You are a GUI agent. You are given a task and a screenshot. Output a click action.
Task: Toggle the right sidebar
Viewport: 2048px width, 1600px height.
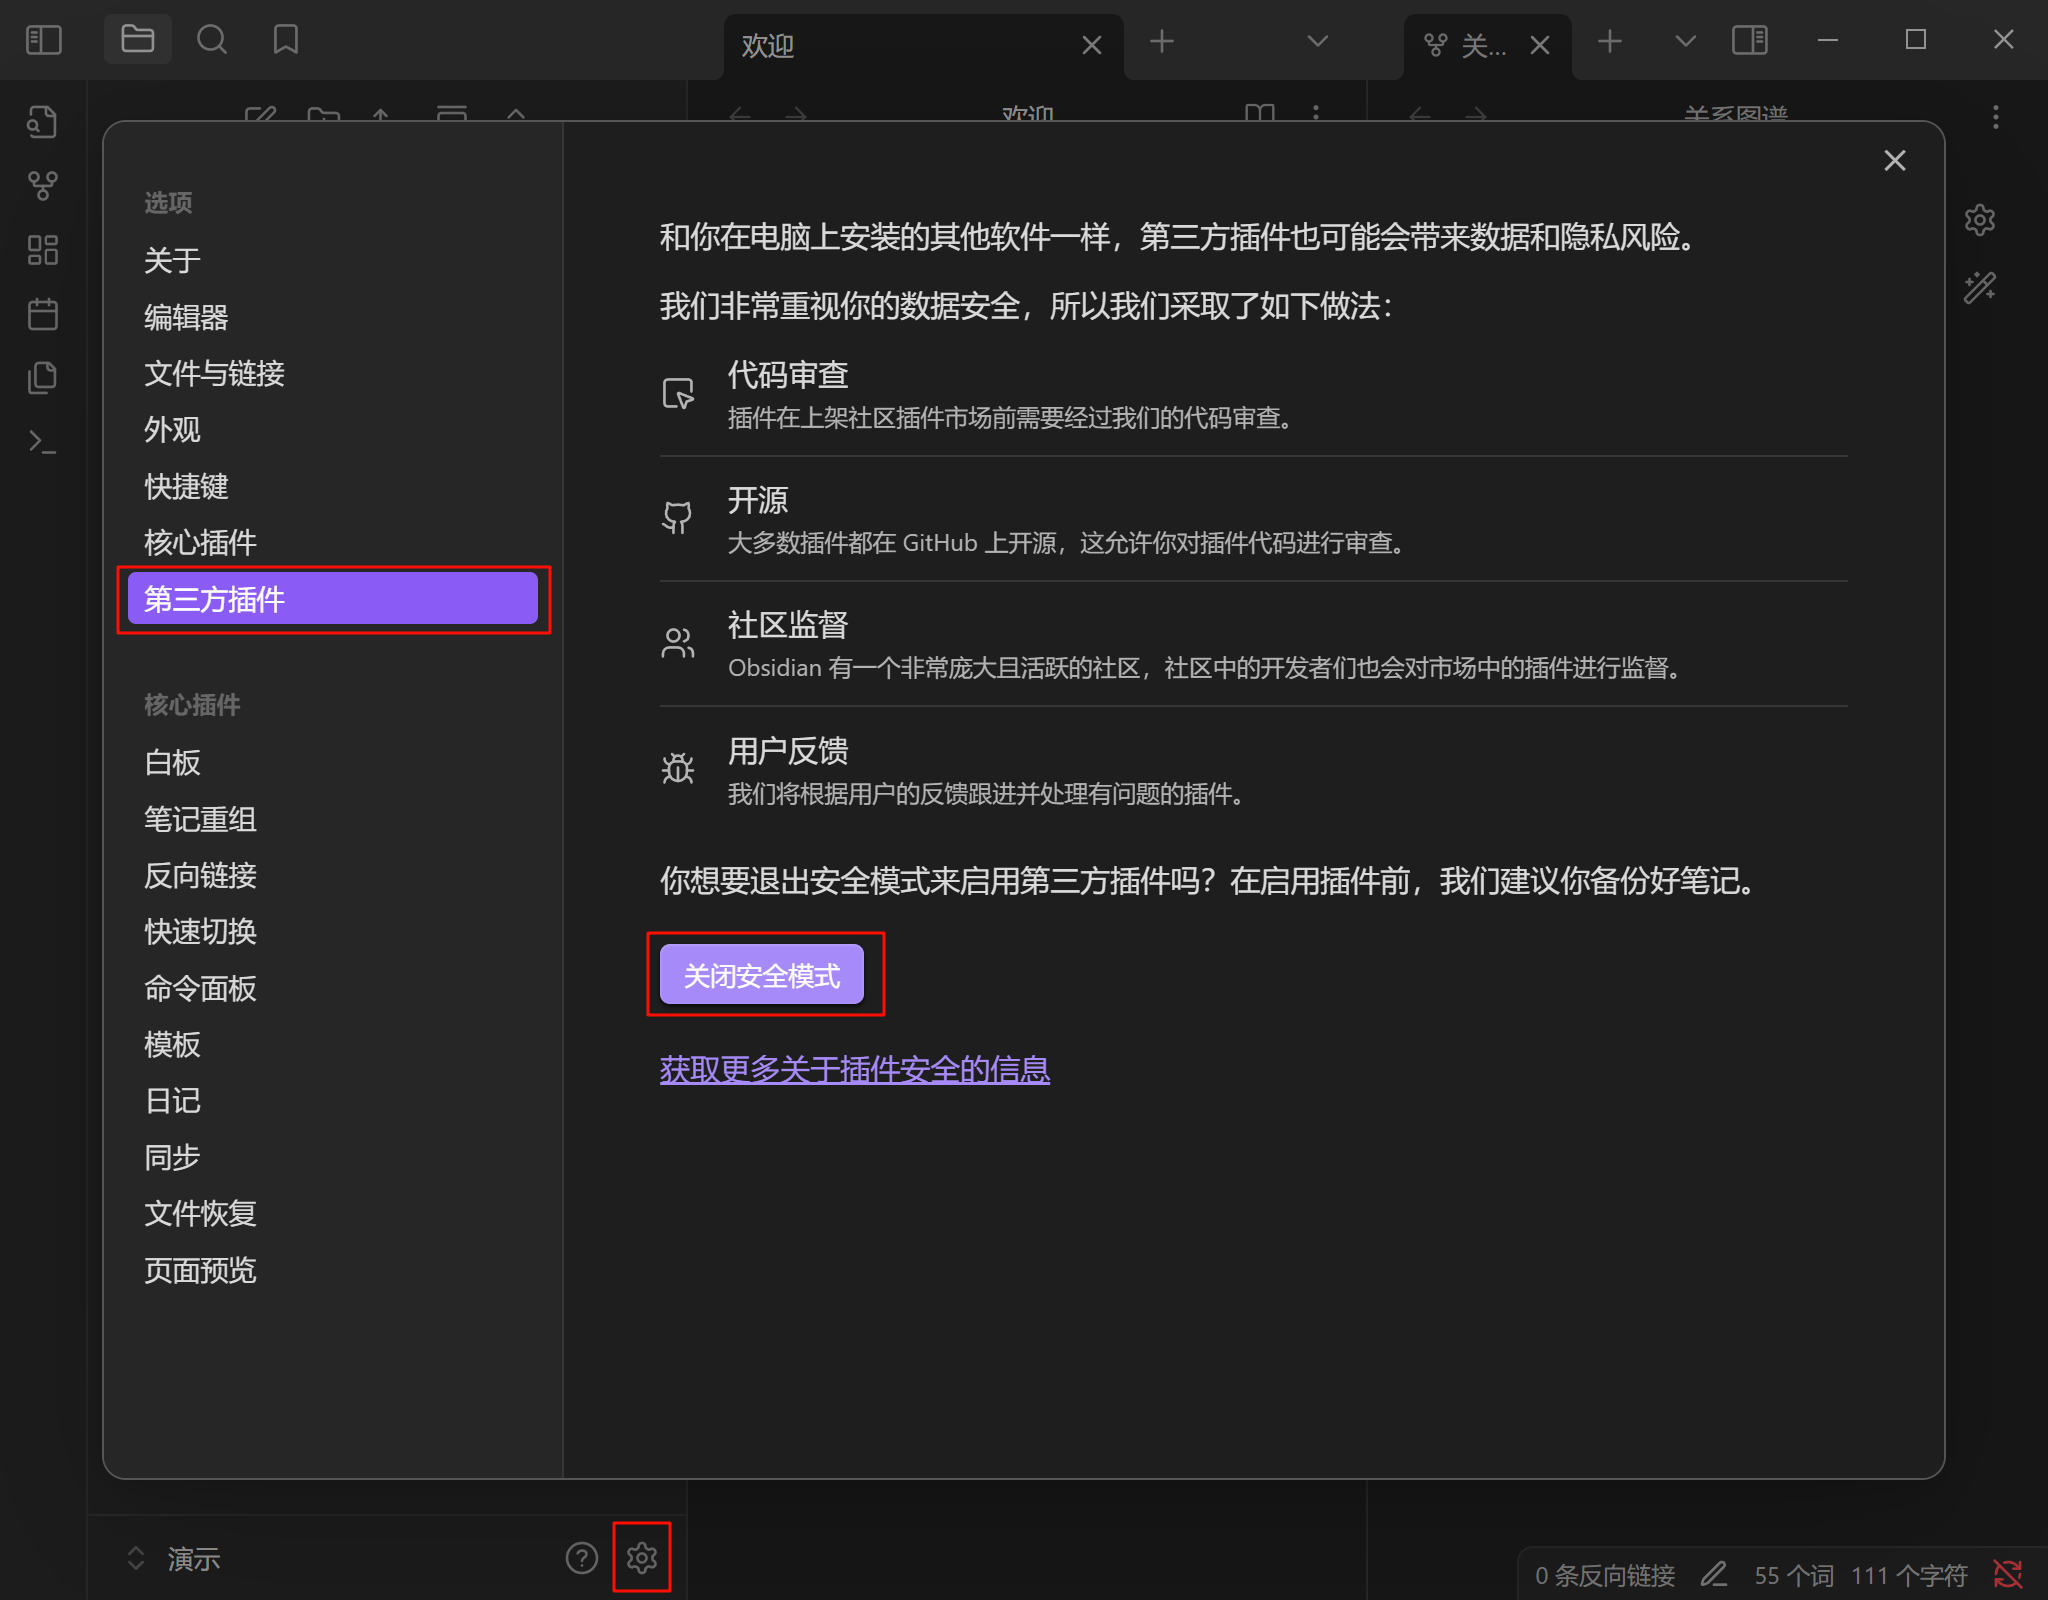(x=1749, y=41)
